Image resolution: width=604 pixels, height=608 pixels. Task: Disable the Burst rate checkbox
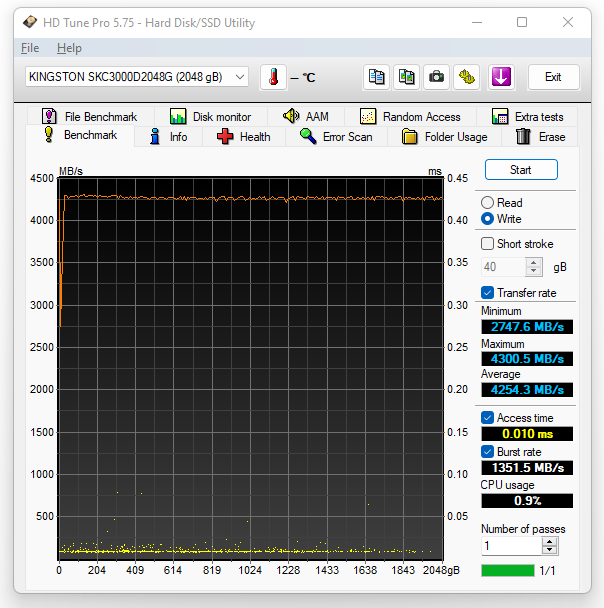click(x=487, y=452)
